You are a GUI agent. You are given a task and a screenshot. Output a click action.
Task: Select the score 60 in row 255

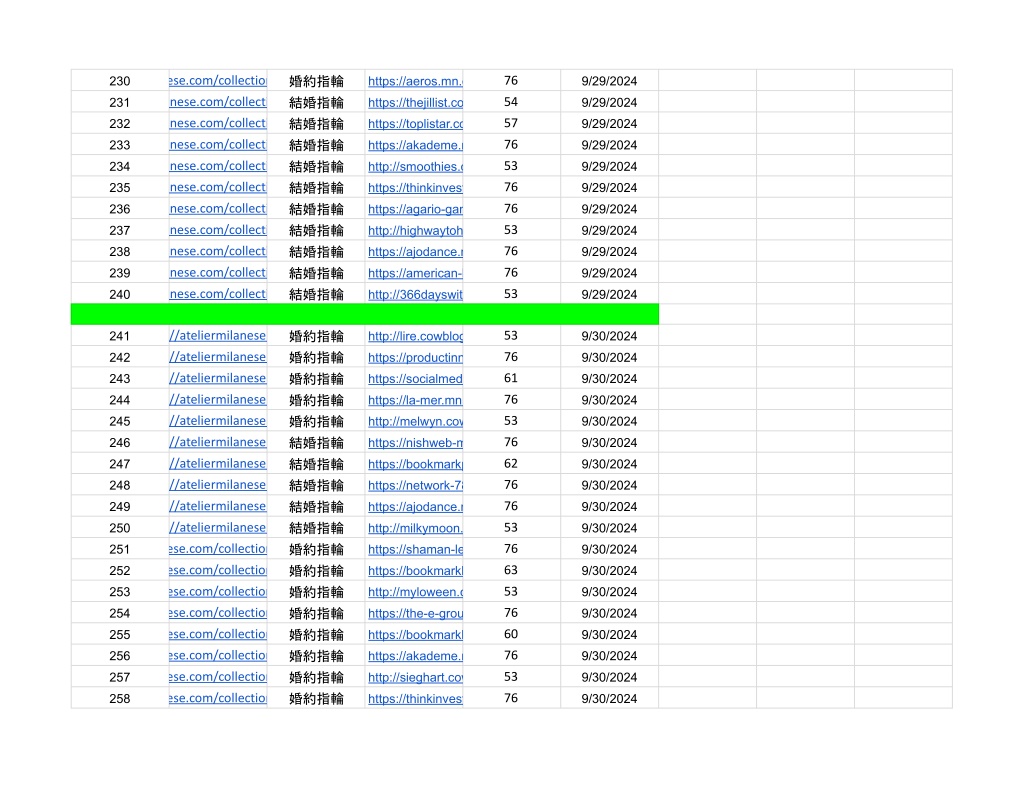[x=511, y=635]
